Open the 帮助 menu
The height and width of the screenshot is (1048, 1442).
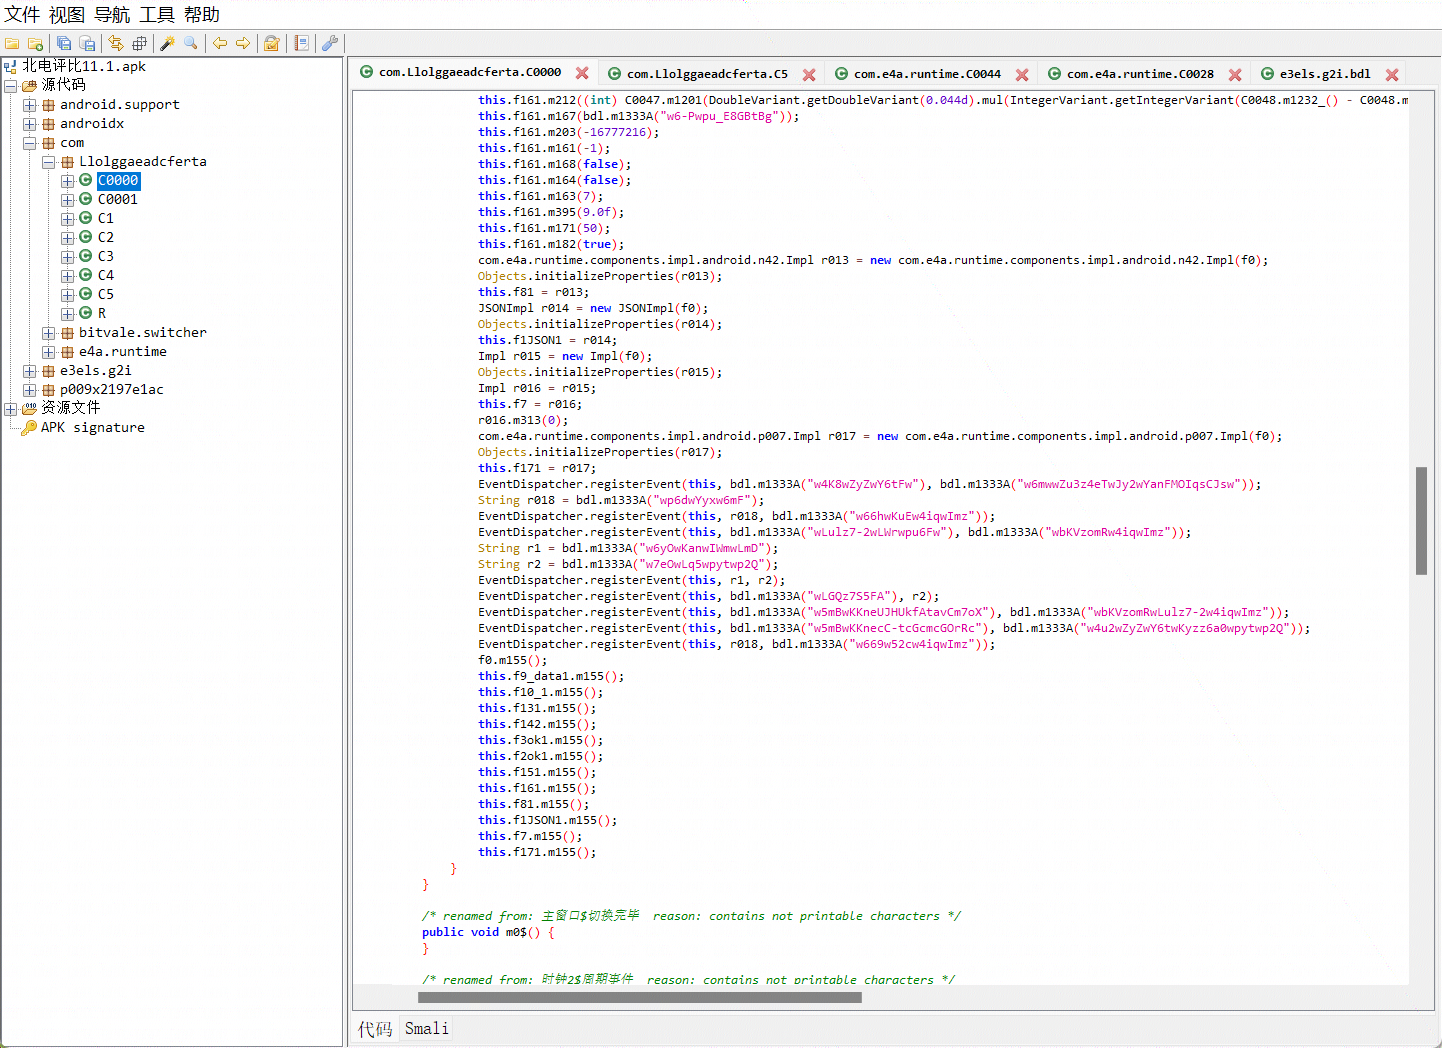202,15
